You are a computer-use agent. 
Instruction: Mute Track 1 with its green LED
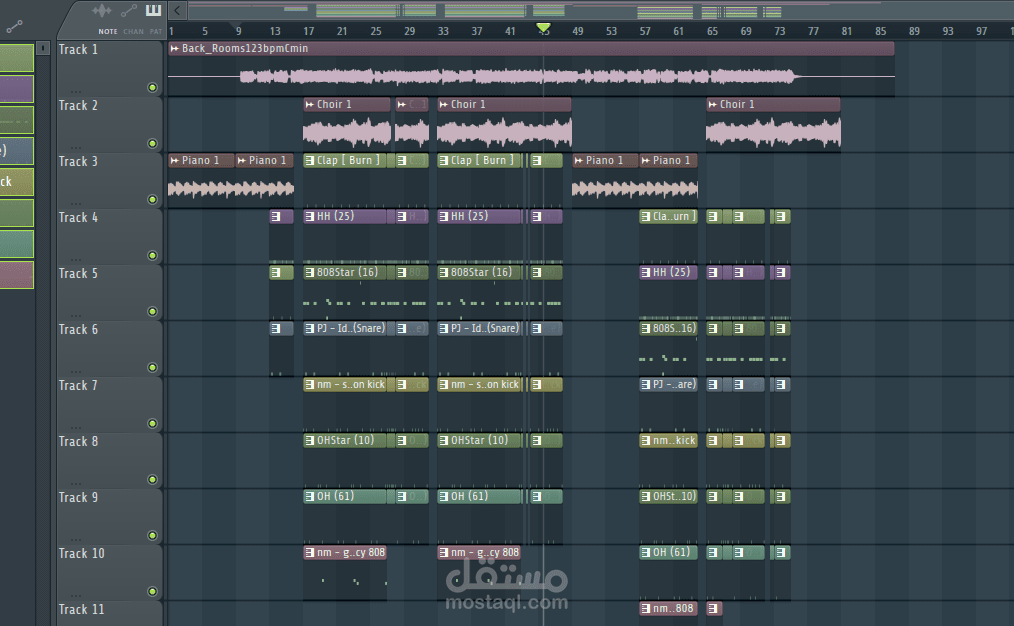pos(153,87)
